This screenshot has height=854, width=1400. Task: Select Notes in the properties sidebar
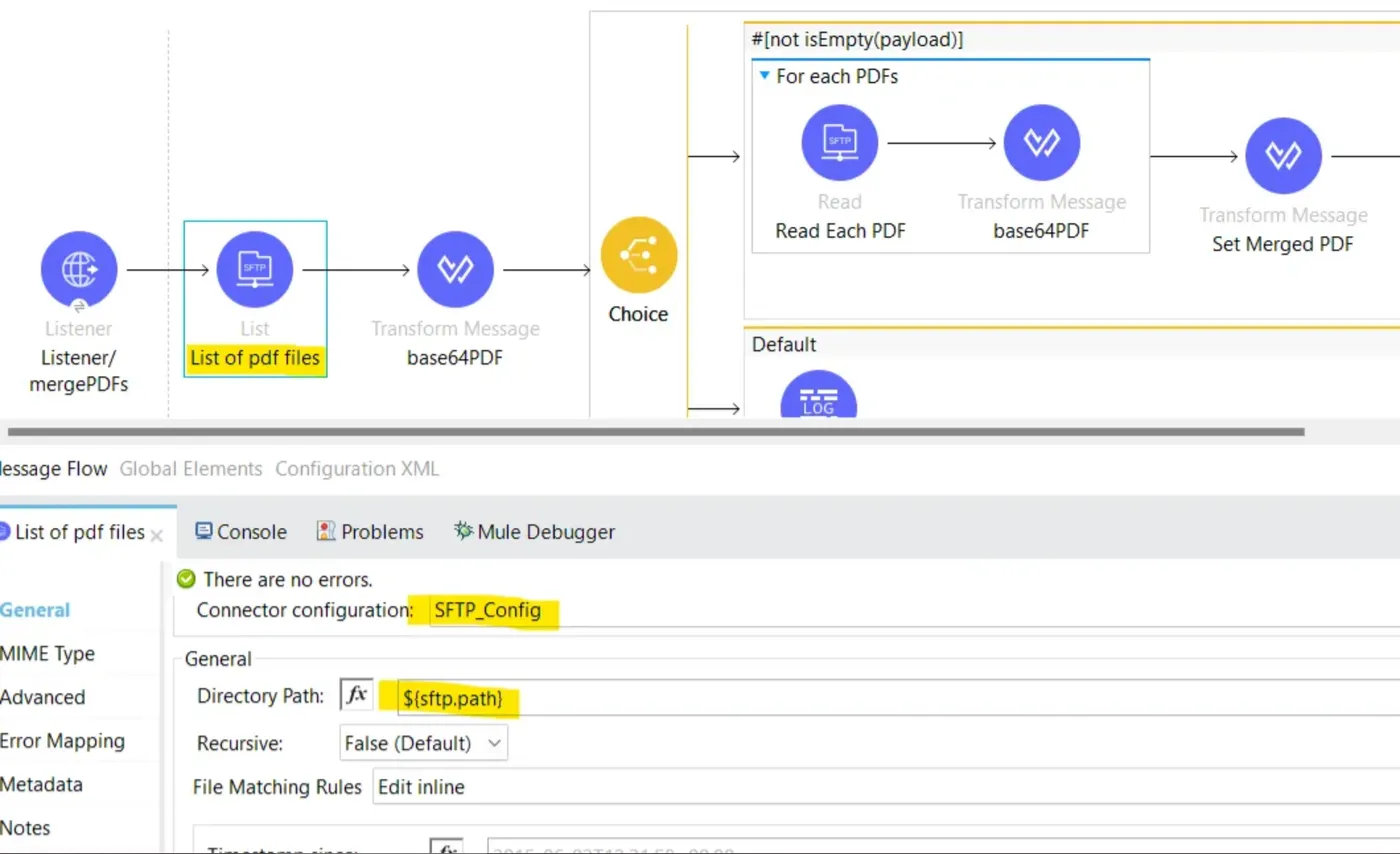point(25,828)
